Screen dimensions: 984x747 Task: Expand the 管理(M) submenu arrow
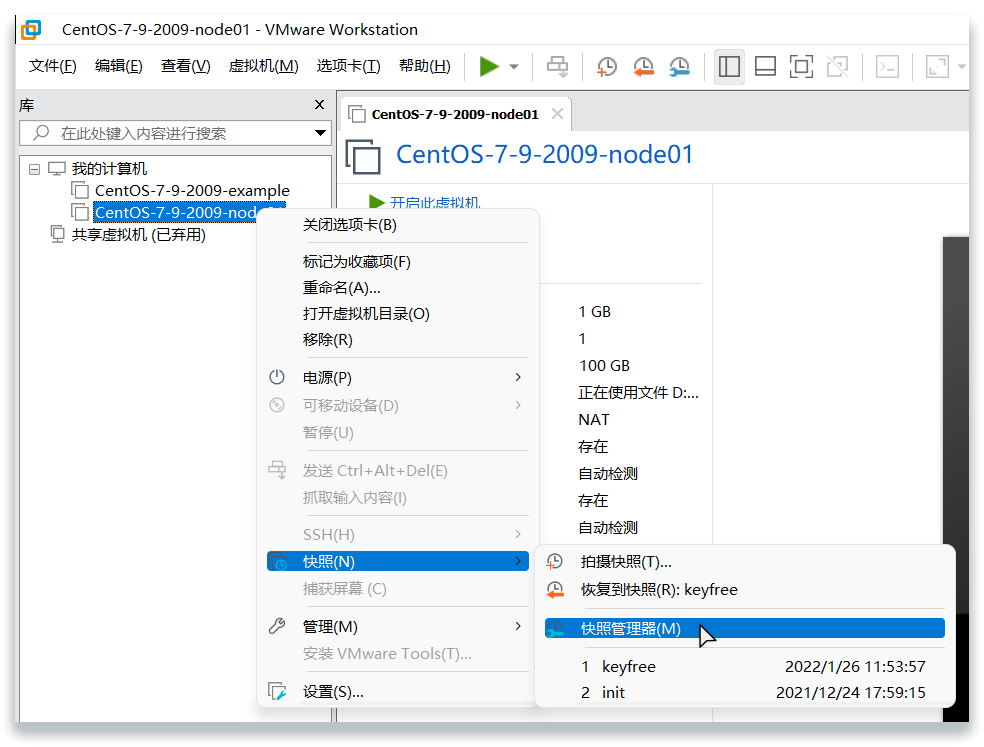[x=518, y=626]
